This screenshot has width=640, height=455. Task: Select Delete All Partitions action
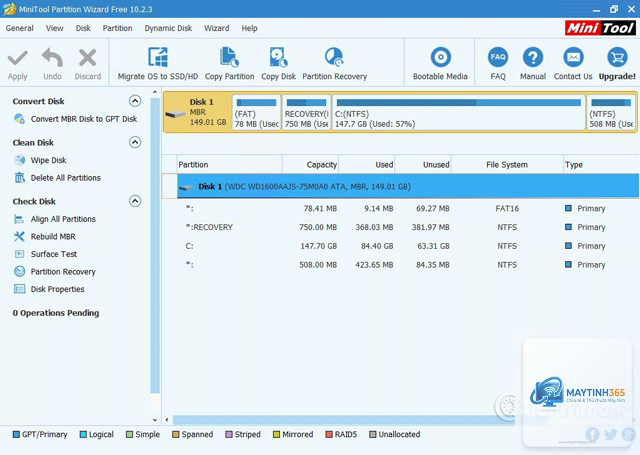click(65, 178)
